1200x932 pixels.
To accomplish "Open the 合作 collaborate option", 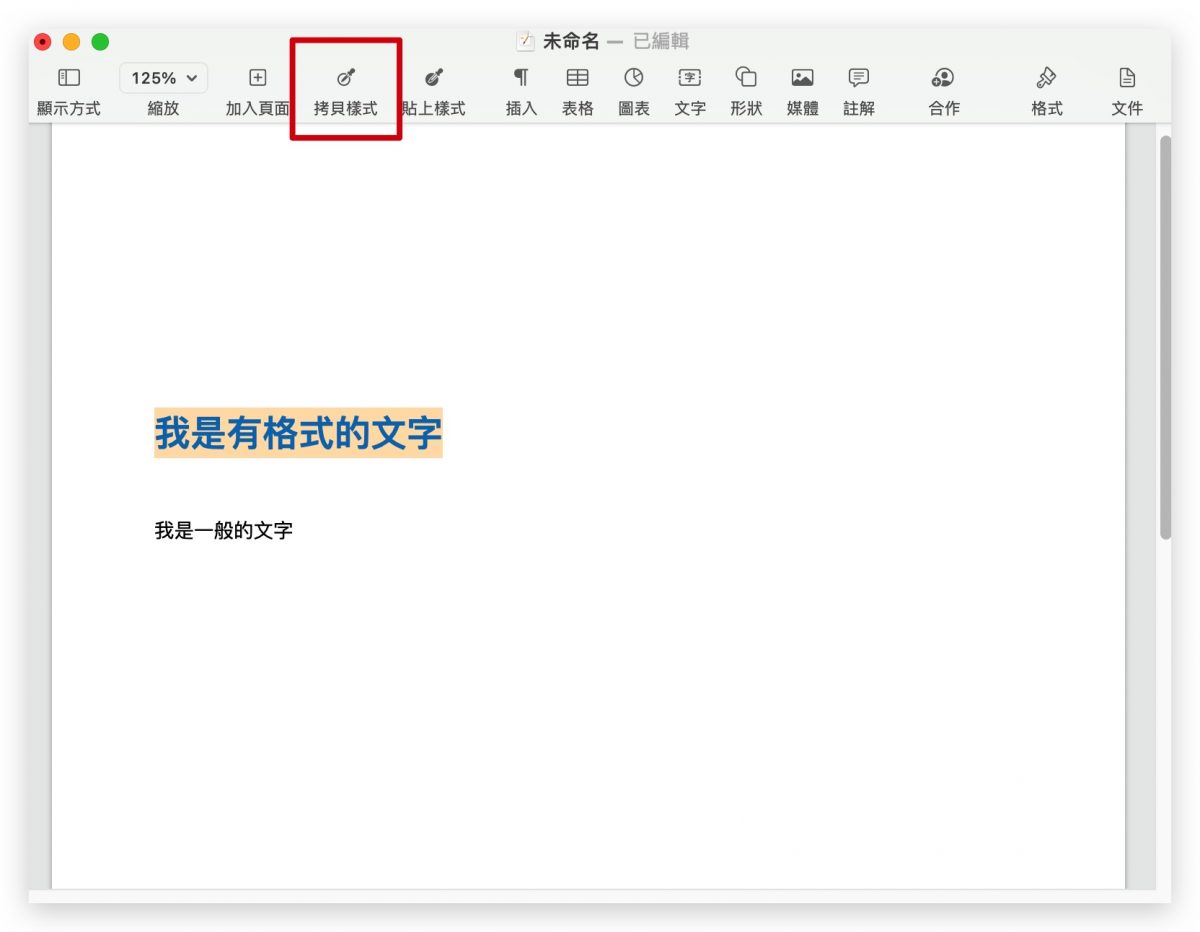I will click(x=943, y=91).
